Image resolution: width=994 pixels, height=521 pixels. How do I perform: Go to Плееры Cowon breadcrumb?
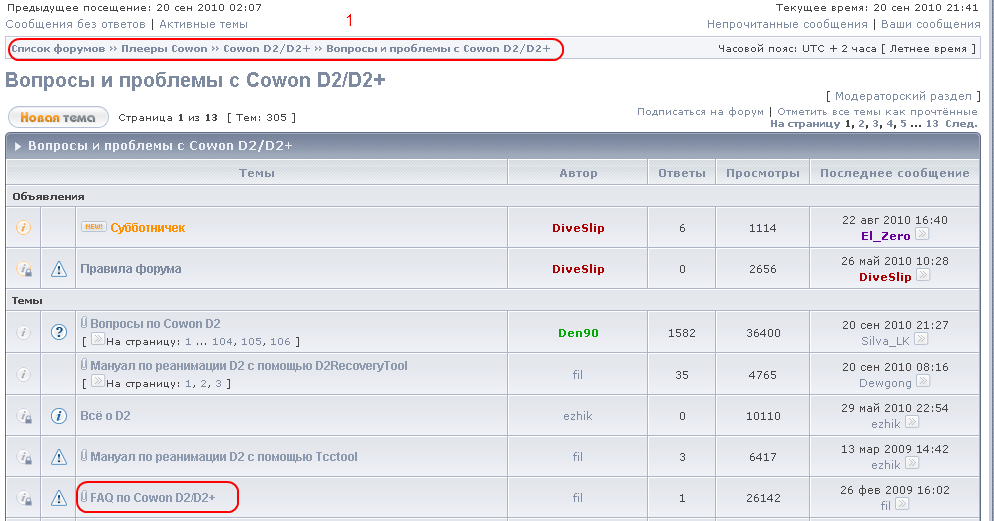point(164,49)
